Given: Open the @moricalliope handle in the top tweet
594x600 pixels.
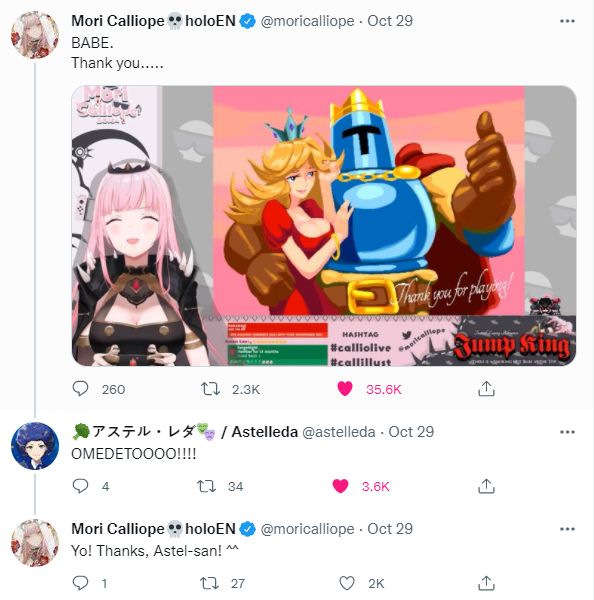Looking at the screenshot, I should coord(308,21).
